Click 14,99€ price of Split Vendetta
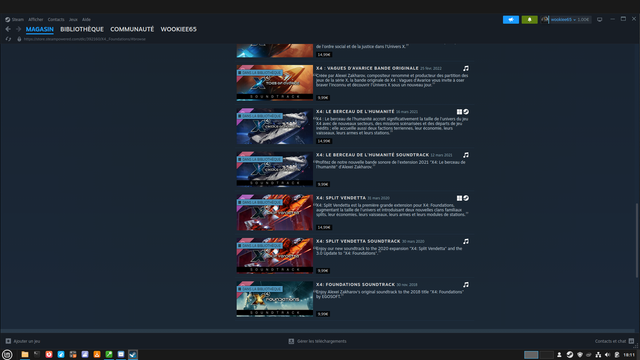Screen dimensions: 640x360 tap(324, 227)
